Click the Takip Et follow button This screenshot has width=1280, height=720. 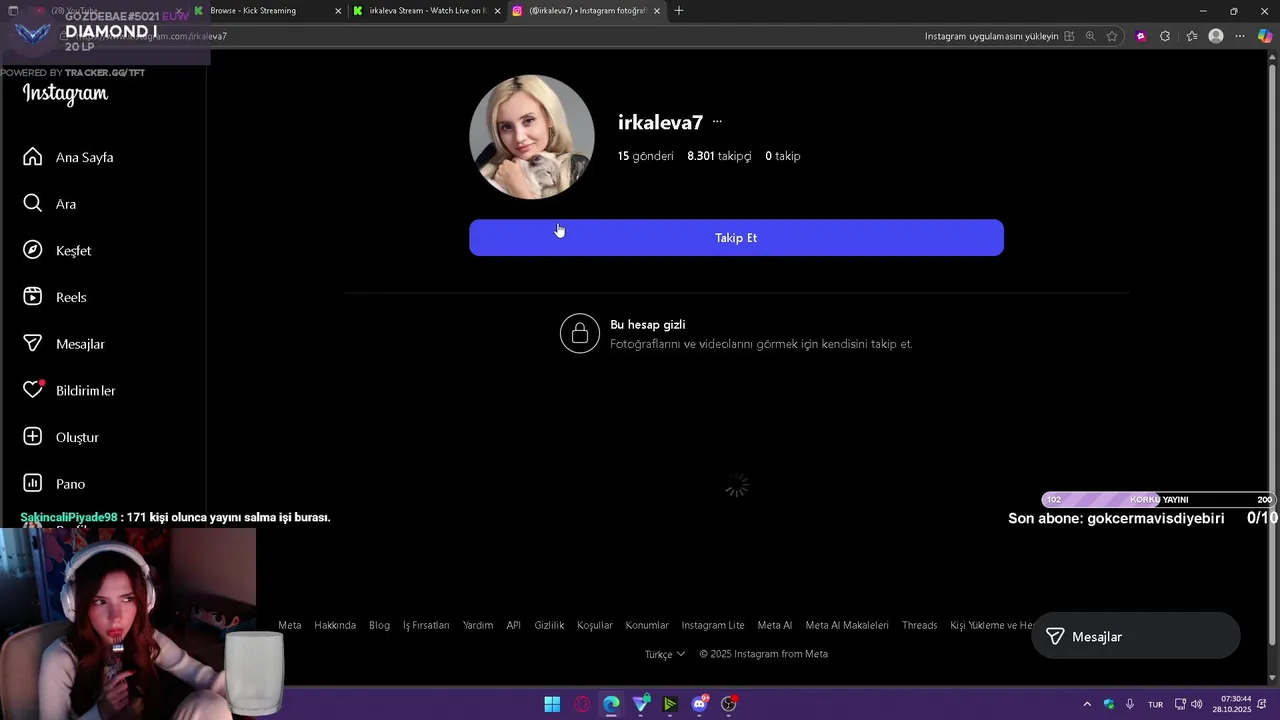click(x=736, y=238)
